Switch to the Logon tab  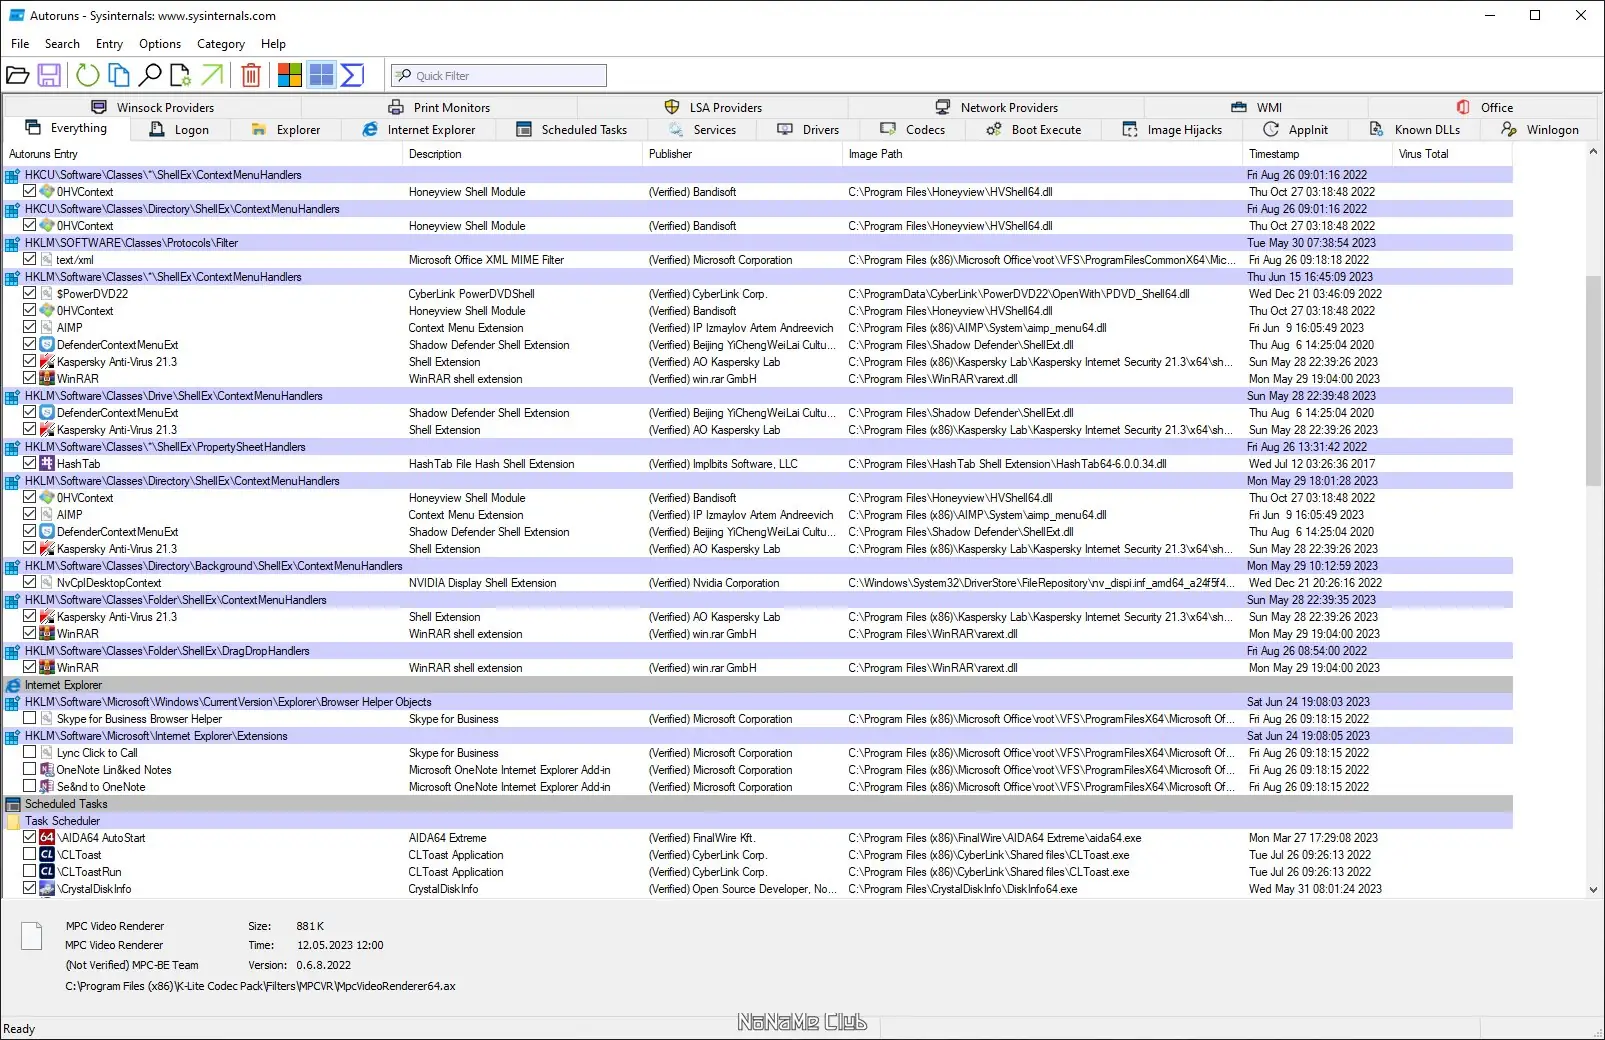point(180,130)
